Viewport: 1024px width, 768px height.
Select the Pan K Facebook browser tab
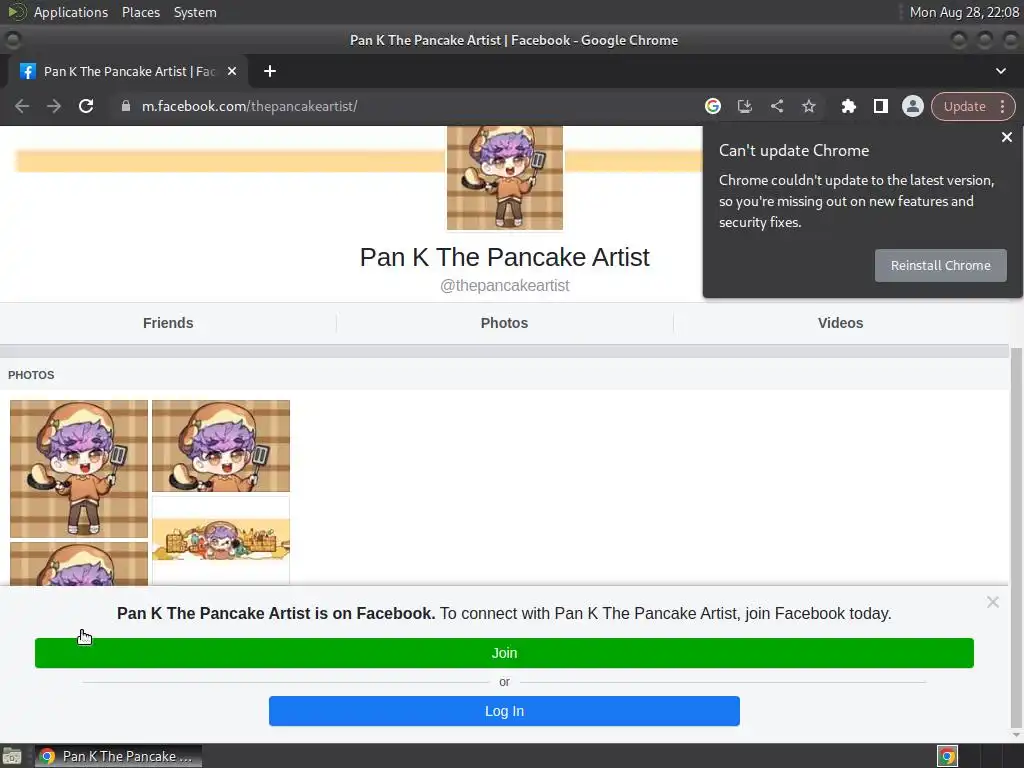tap(127, 71)
